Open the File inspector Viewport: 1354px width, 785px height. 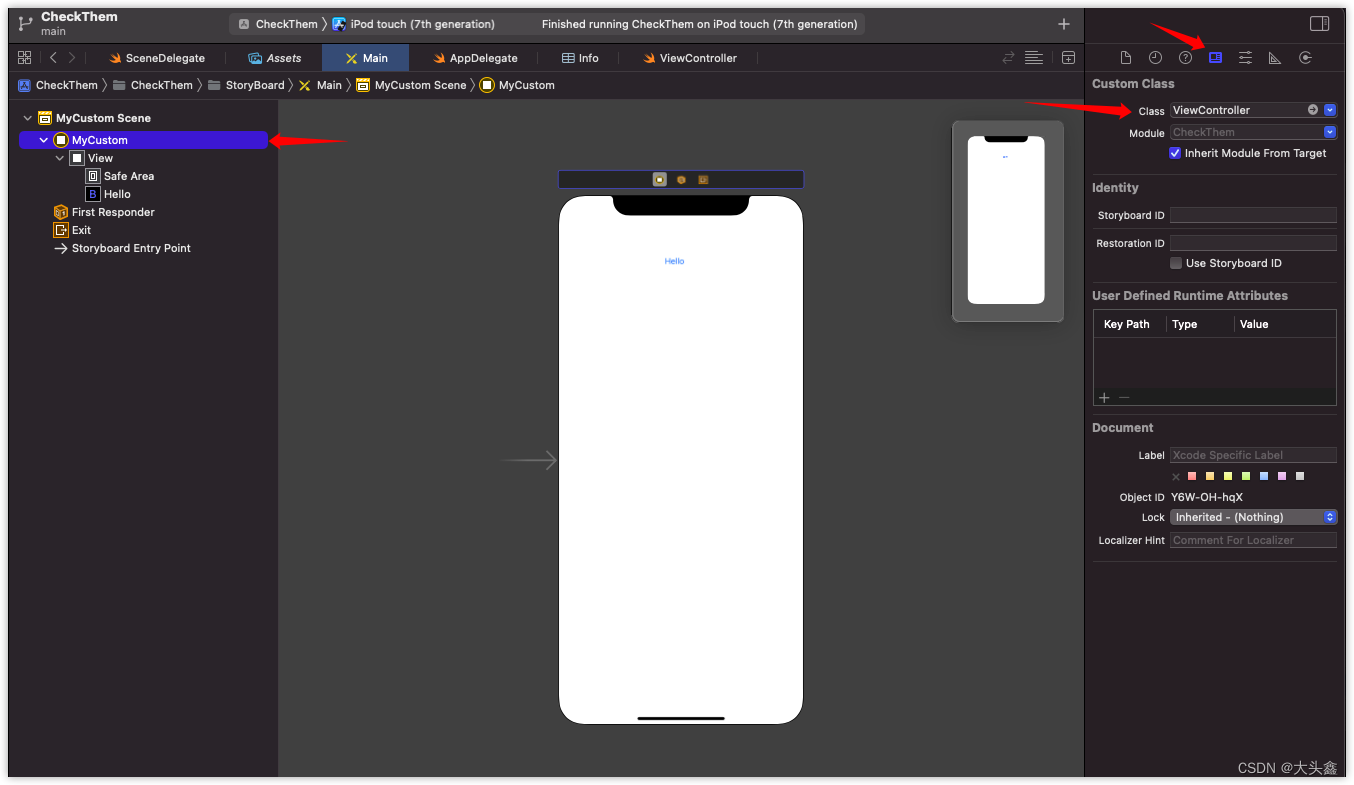pyautogui.click(x=1126, y=58)
